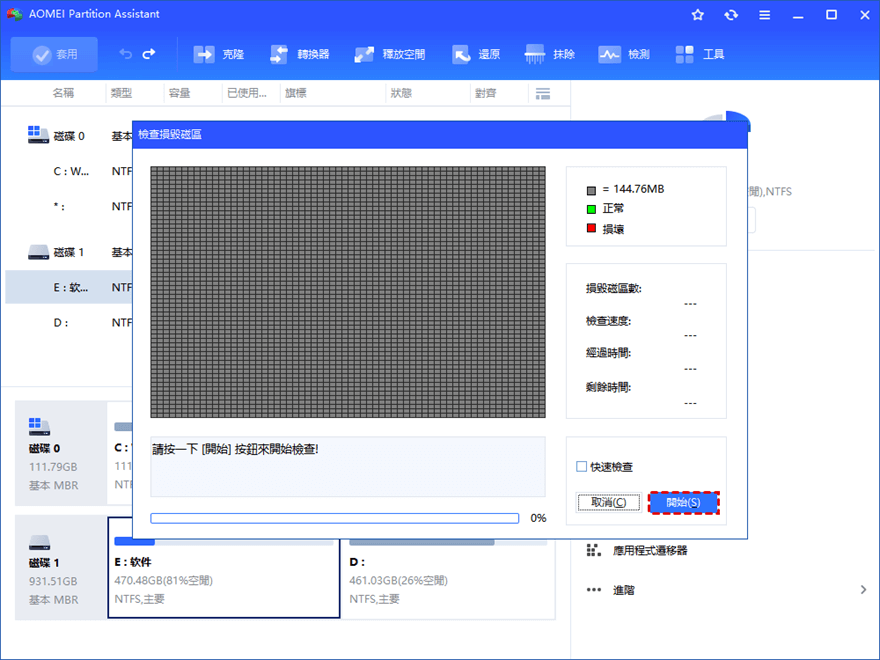This screenshot has width=880, height=660.
Task: Click the 取消(C) cancel button
Action: [608, 502]
